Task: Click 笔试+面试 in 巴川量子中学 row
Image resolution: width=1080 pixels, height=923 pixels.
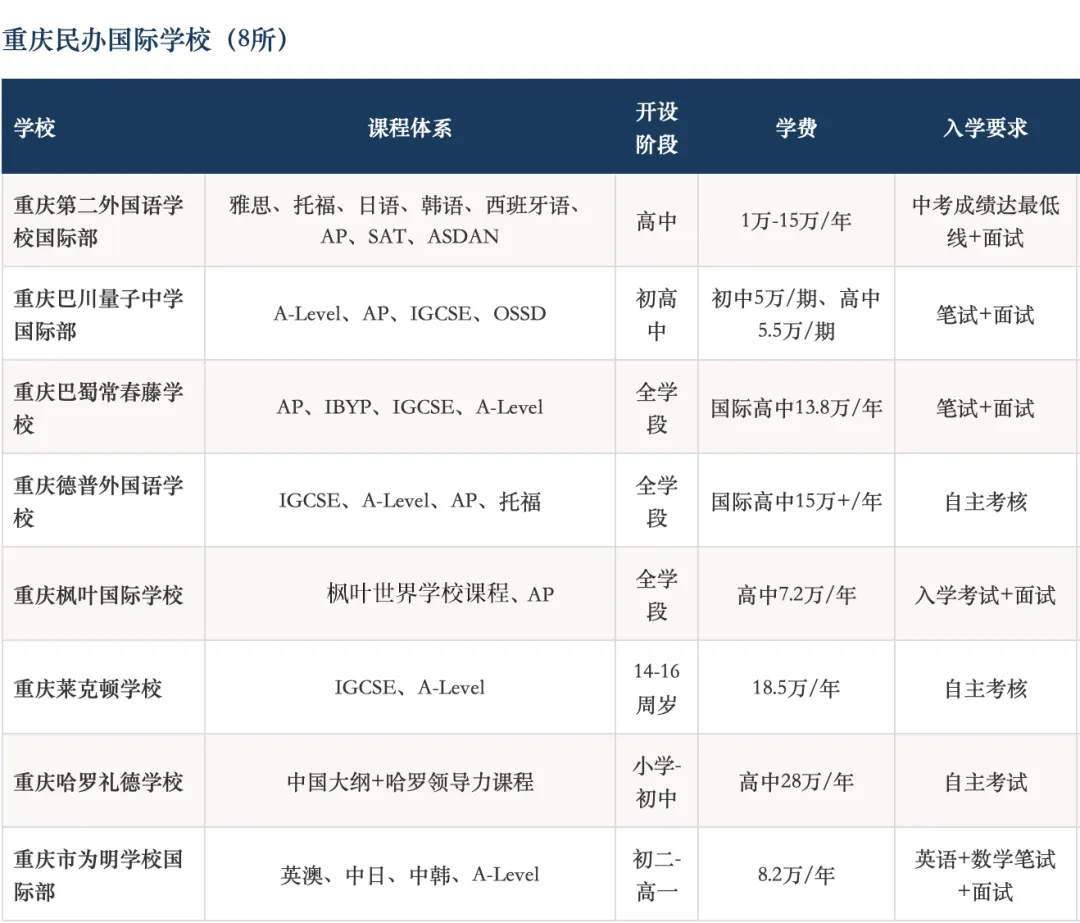Action: coord(986,315)
